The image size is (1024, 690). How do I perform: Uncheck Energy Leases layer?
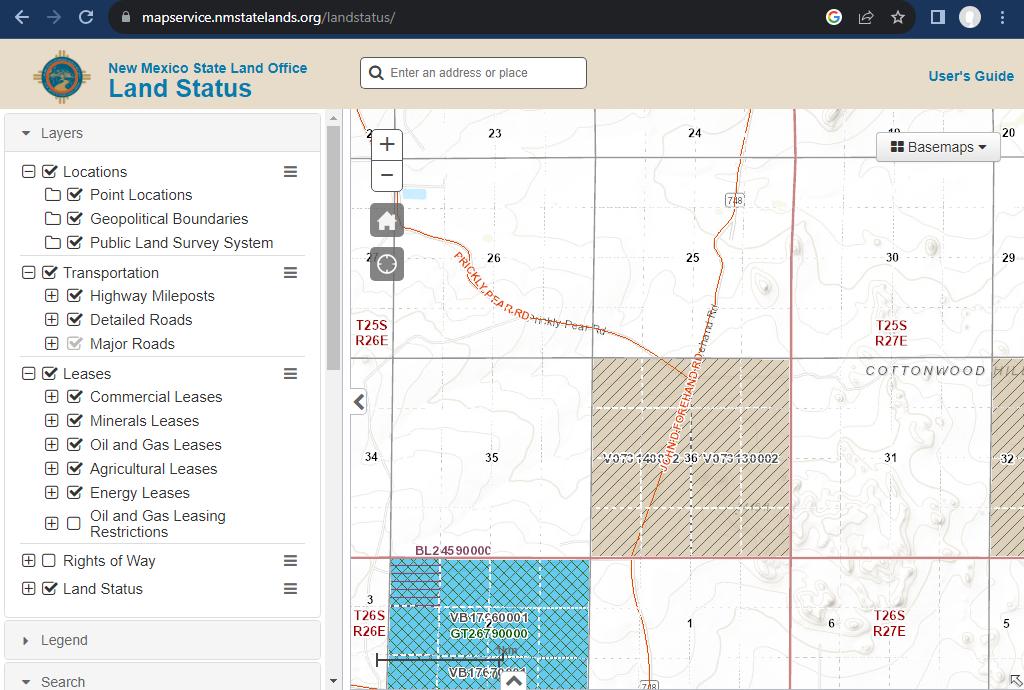click(74, 493)
